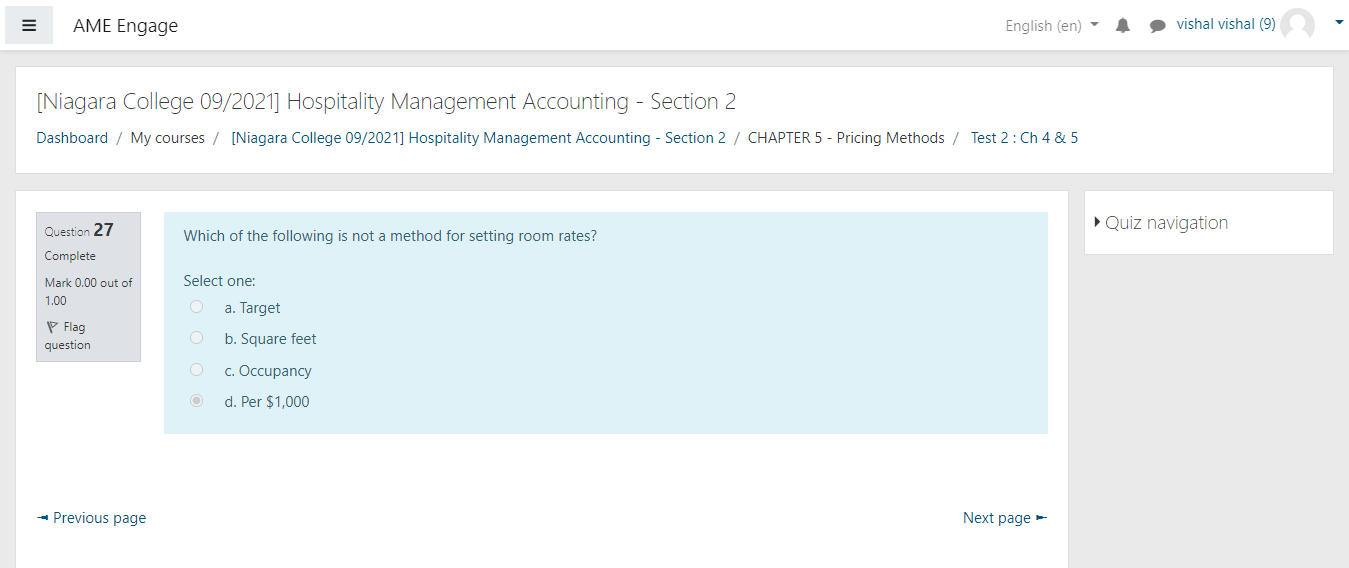
Task: Open the notifications bell
Action: pyautogui.click(x=1123, y=26)
